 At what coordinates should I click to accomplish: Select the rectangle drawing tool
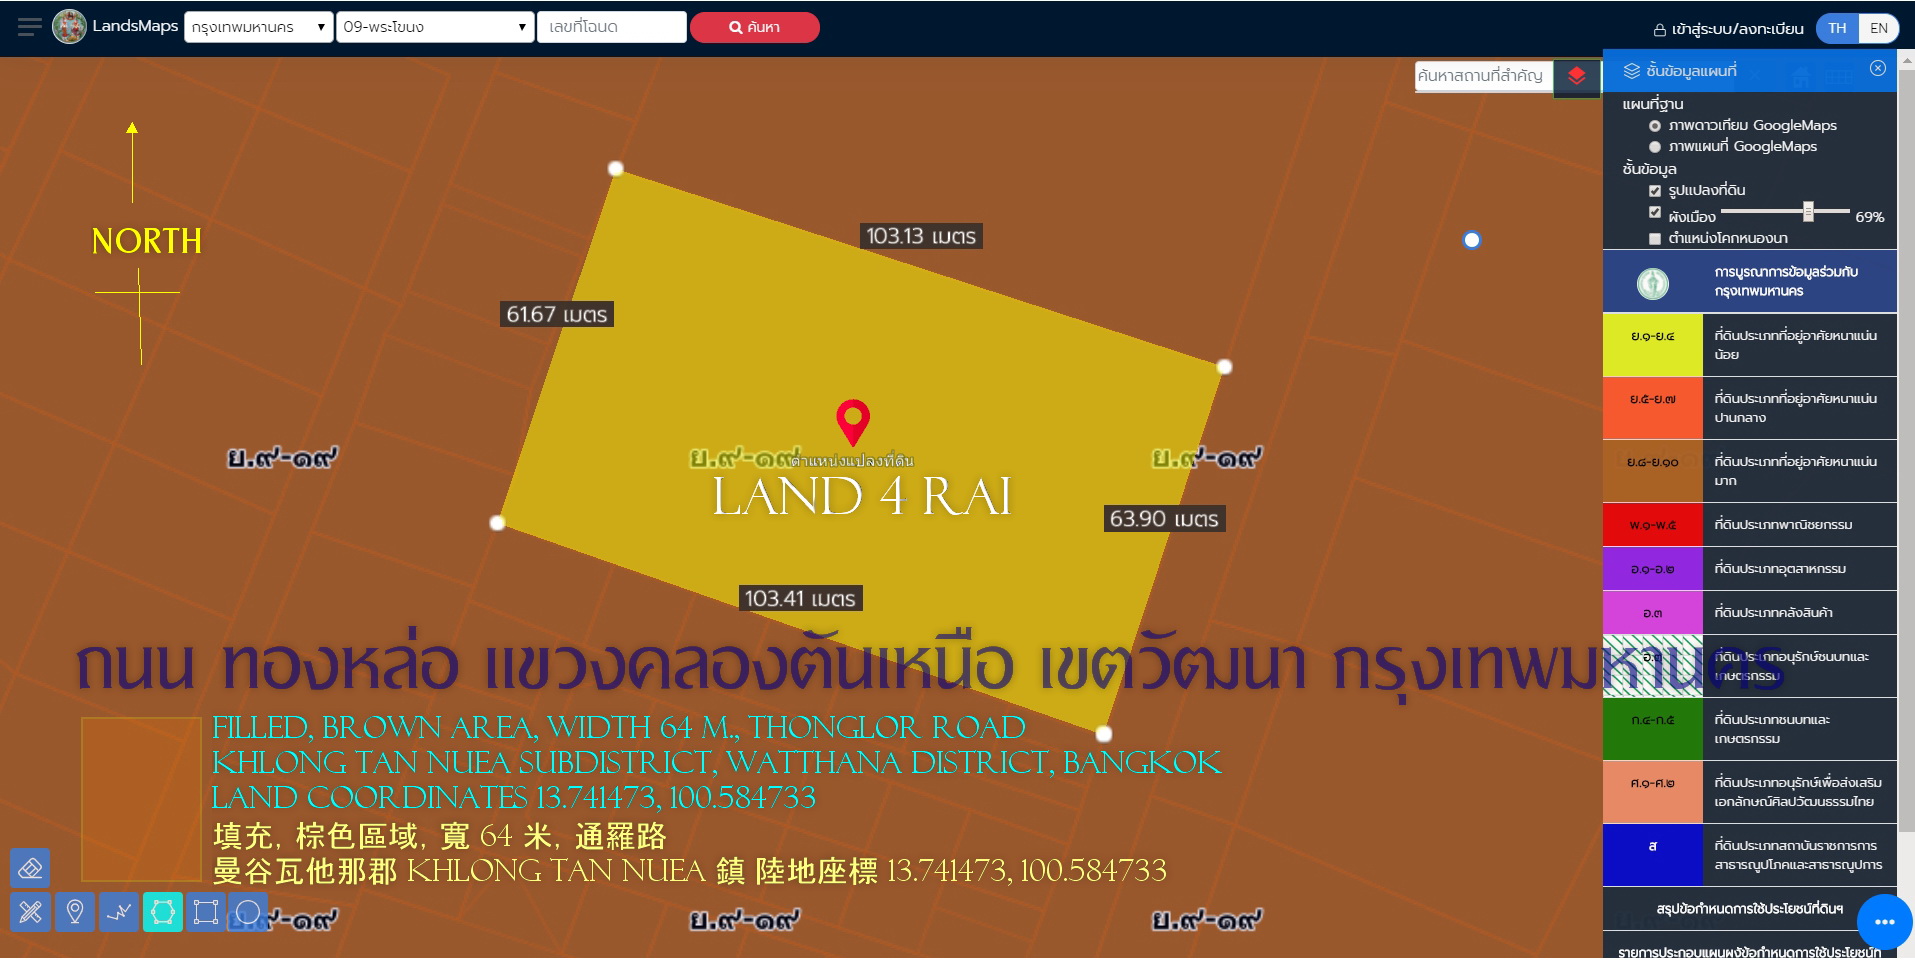[206, 912]
